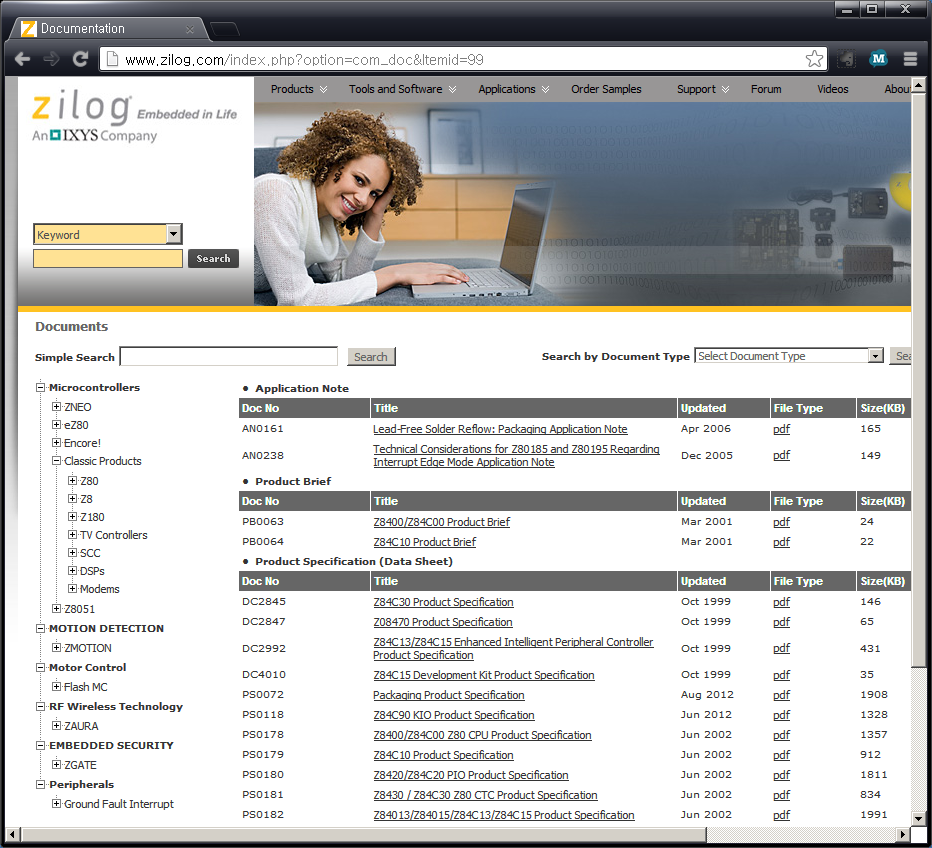Open the Tools and Software menu
Screen dimensions: 932x848
coord(402,89)
